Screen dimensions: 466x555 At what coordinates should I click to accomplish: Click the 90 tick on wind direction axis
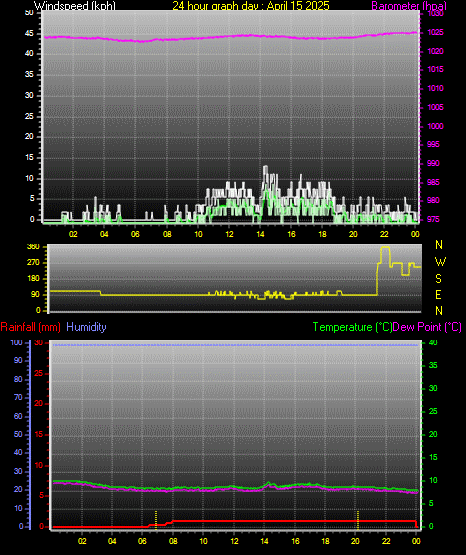pos(35,294)
